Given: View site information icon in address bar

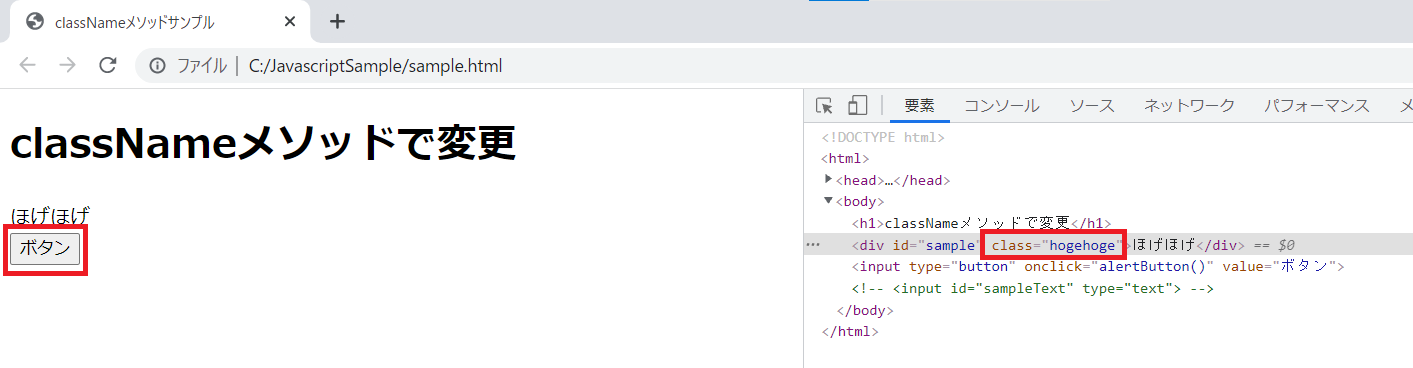Looking at the screenshot, I should tap(157, 66).
